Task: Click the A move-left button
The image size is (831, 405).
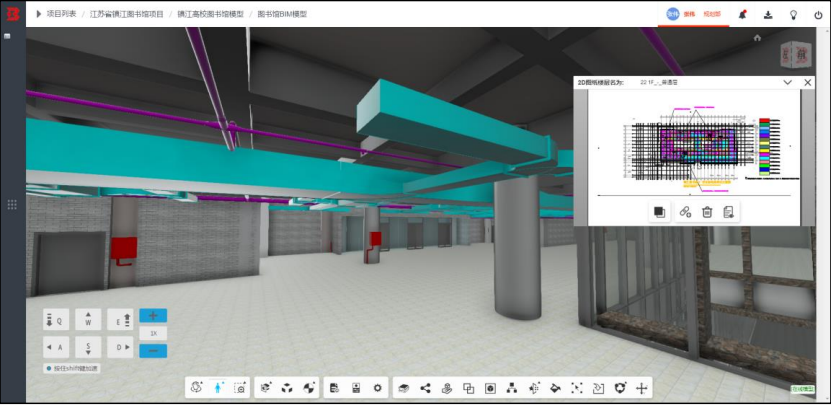Action: [56, 347]
